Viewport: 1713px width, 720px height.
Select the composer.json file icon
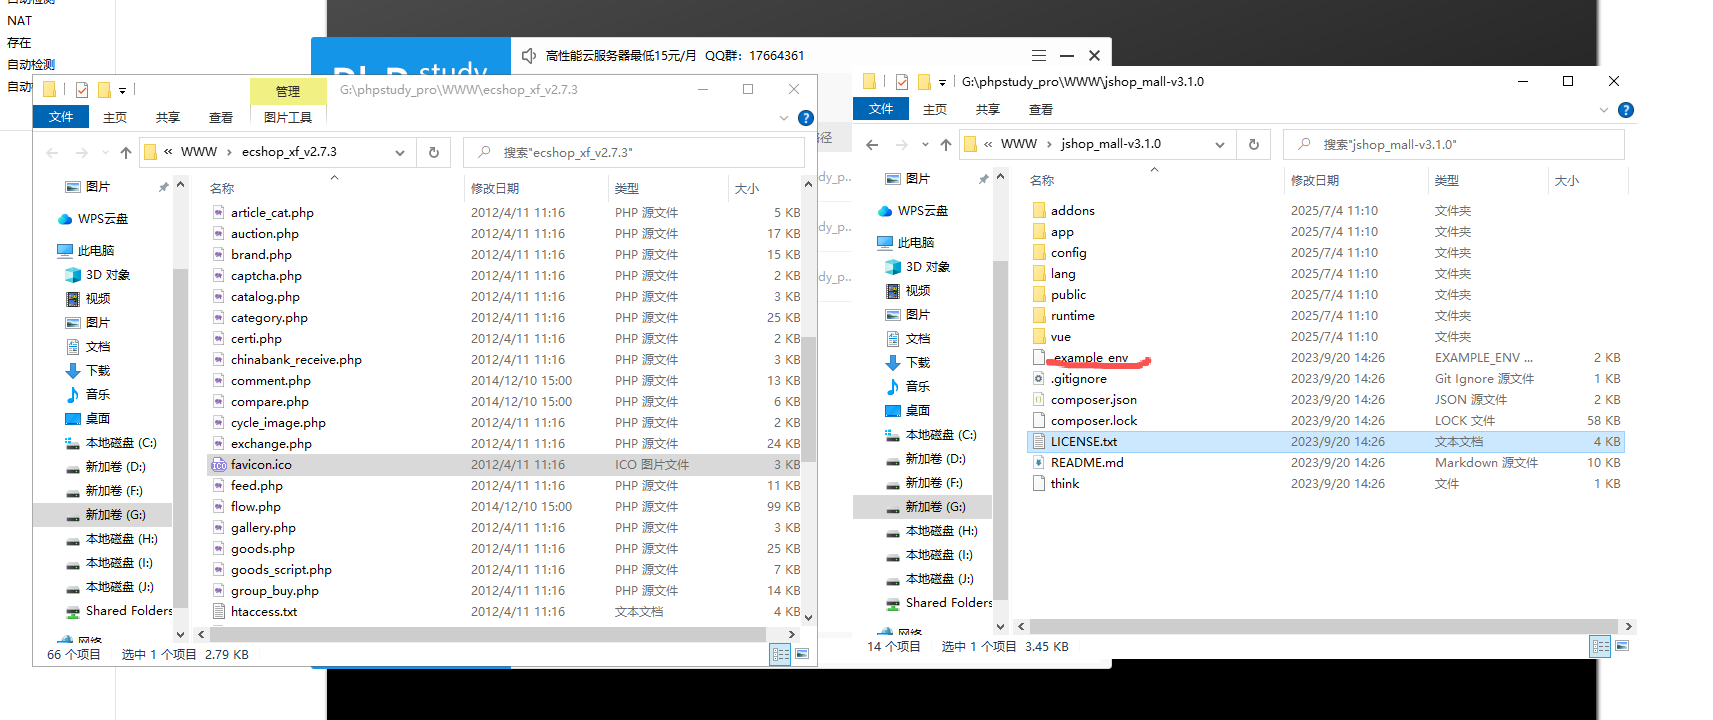1039,400
